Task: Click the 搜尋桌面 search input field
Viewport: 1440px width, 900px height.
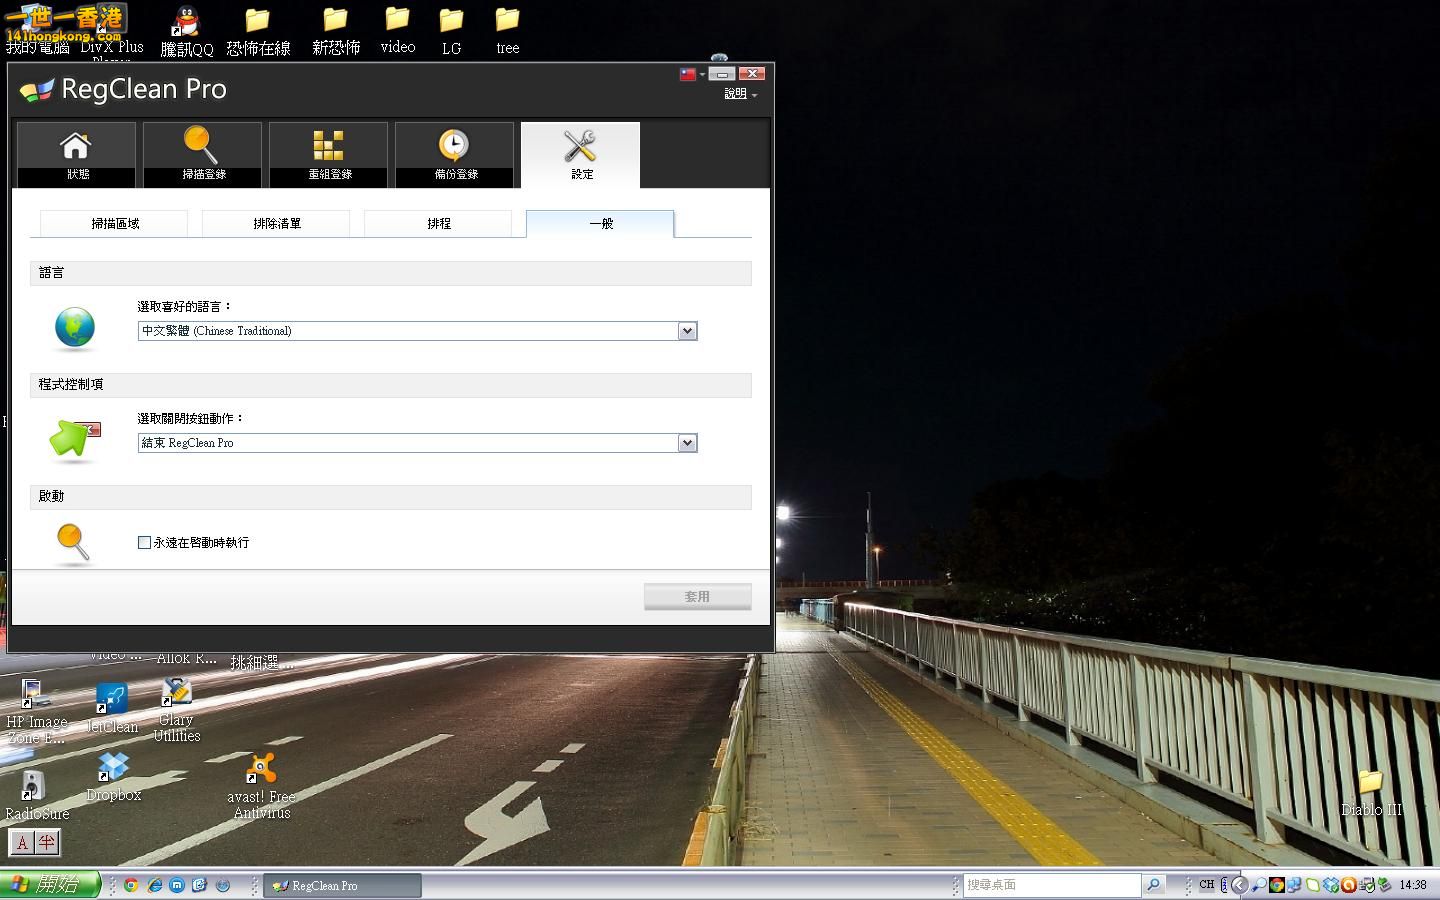Action: click(1050, 885)
